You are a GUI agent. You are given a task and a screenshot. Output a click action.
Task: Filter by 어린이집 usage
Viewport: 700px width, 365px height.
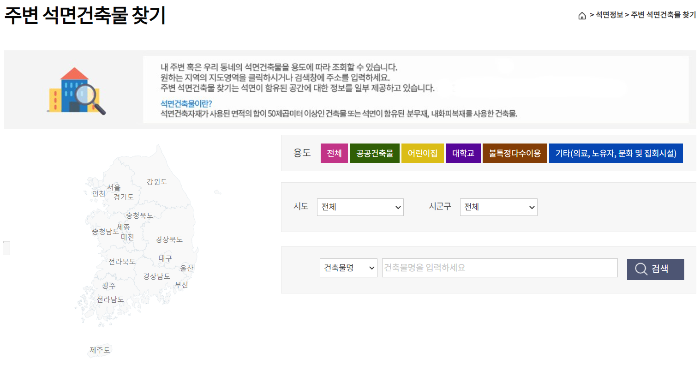coord(422,153)
